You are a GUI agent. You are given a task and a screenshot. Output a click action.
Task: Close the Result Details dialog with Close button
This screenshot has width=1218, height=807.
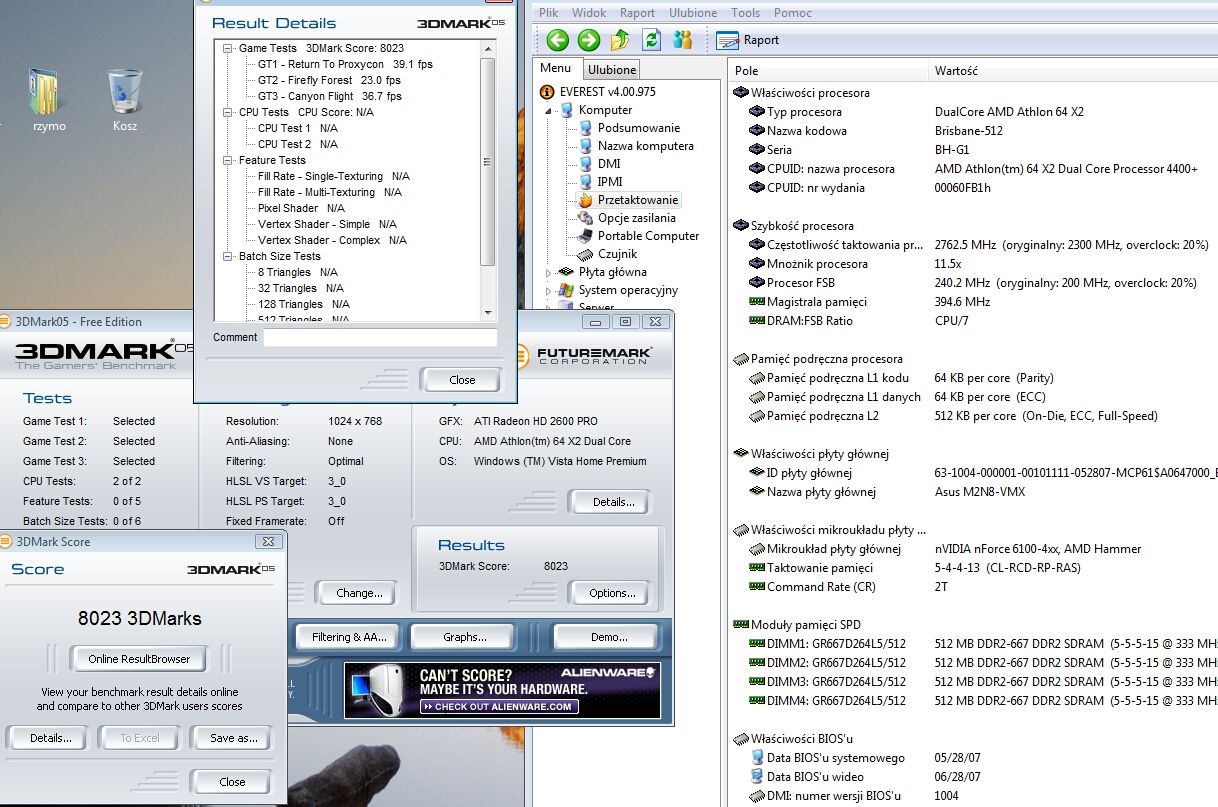[x=462, y=380]
